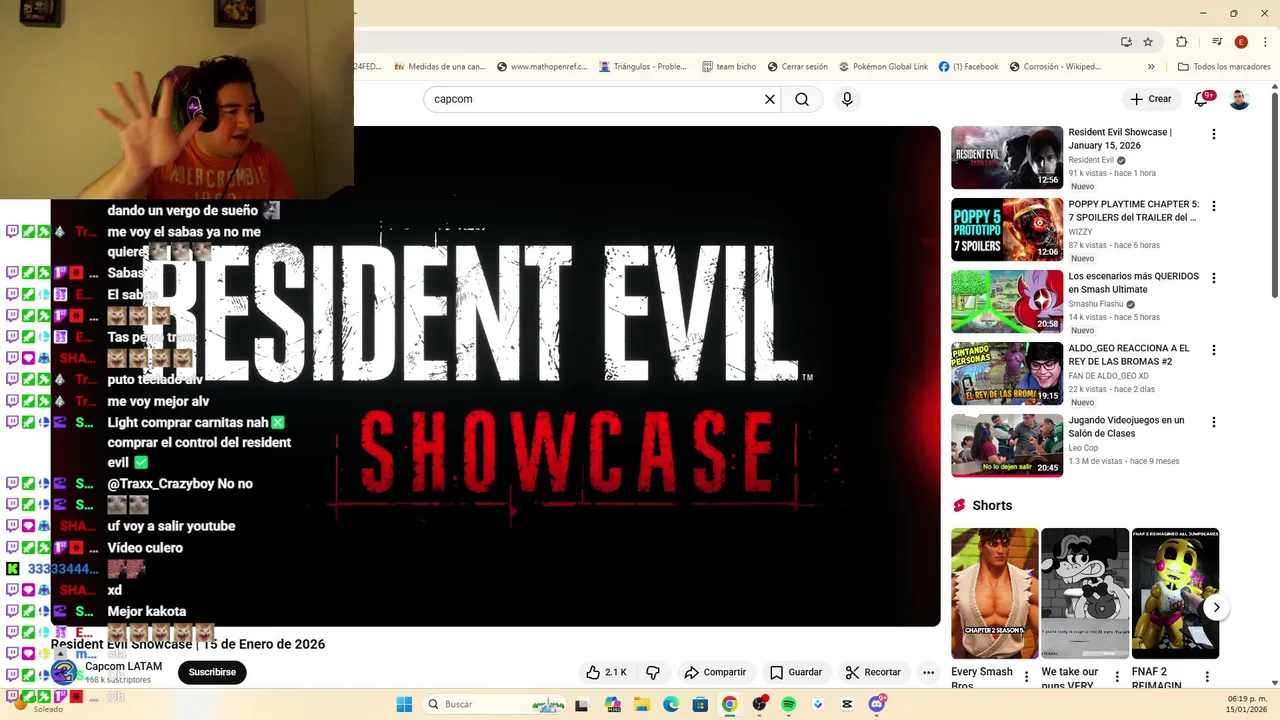Open Triángulos - Proble... bookmark
1280x720 pixels.
(x=643, y=67)
